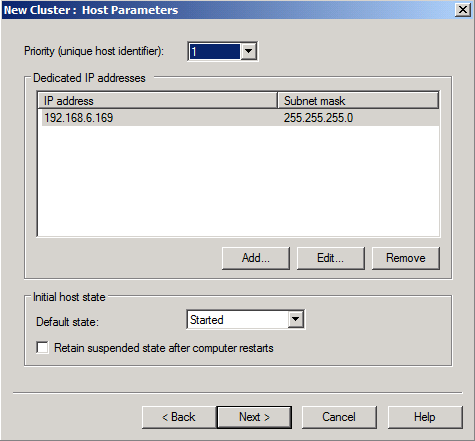The height and width of the screenshot is (441, 475).
Task: Click the Retain suspended state checkbox label
Action: click(x=164, y=348)
